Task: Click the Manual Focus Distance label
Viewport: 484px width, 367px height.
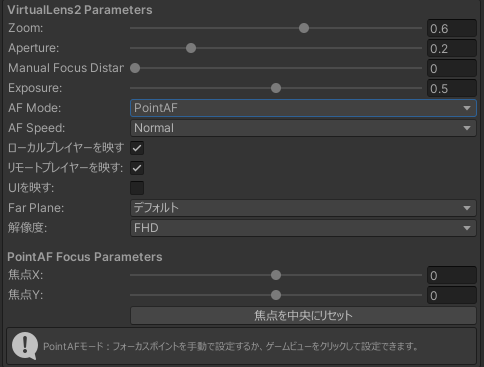Action: [66, 68]
